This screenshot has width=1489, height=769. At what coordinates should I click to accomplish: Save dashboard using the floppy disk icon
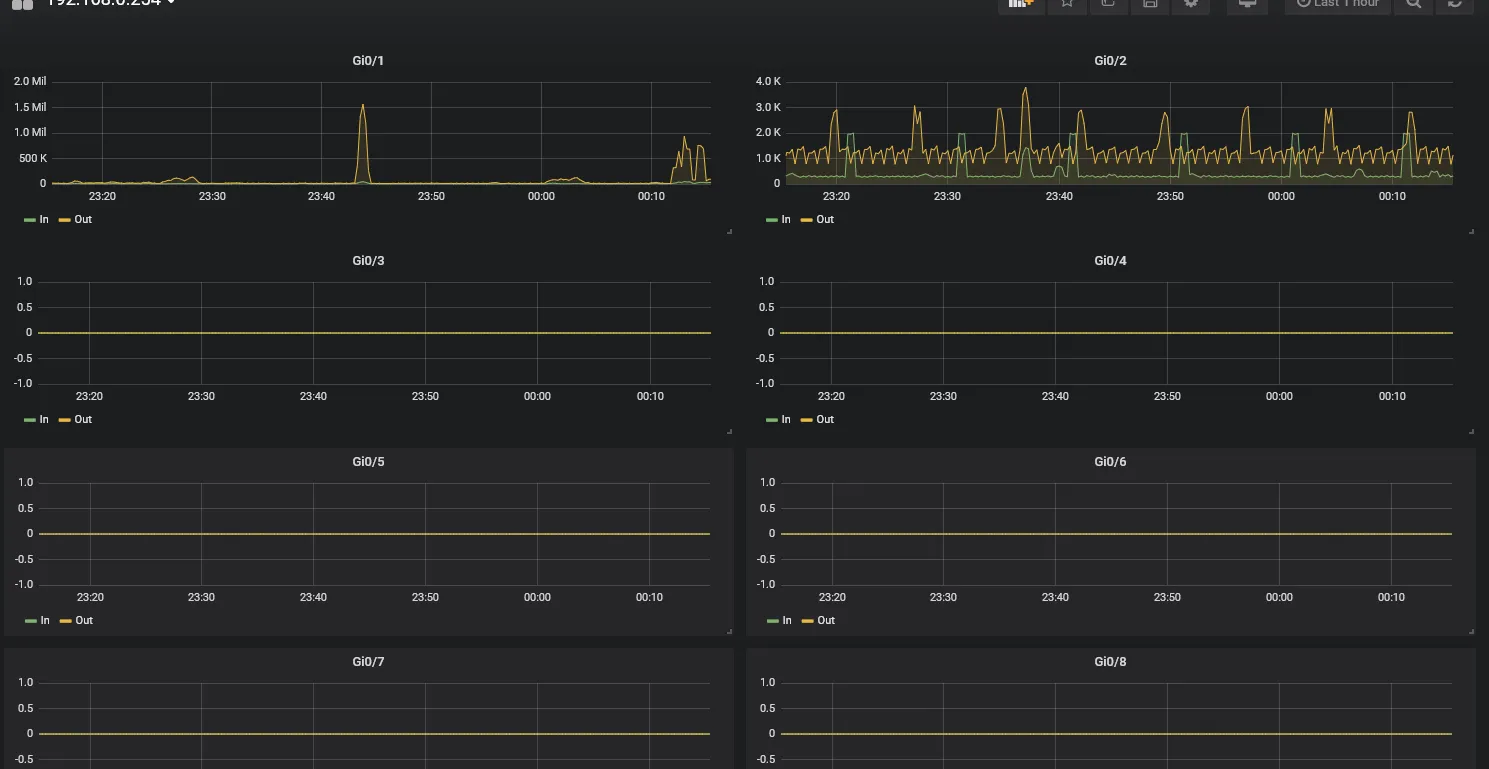(1150, 4)
